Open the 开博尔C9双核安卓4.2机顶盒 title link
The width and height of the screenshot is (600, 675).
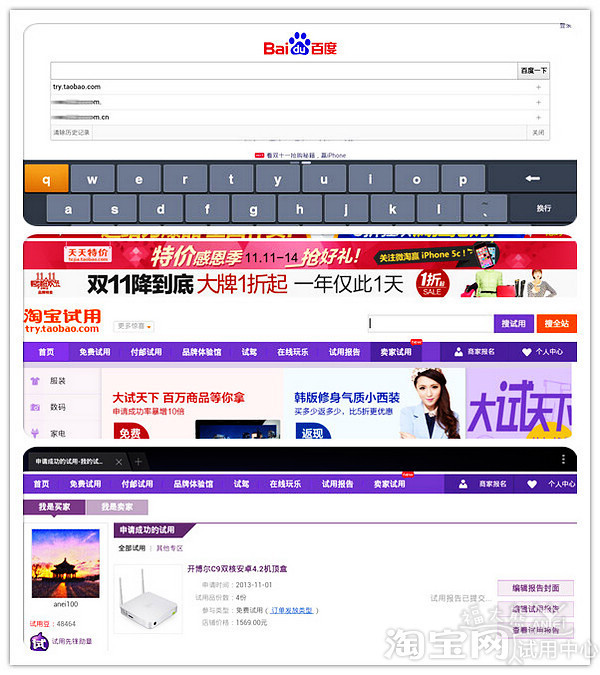pyautogui.click(x=237, y=569)
